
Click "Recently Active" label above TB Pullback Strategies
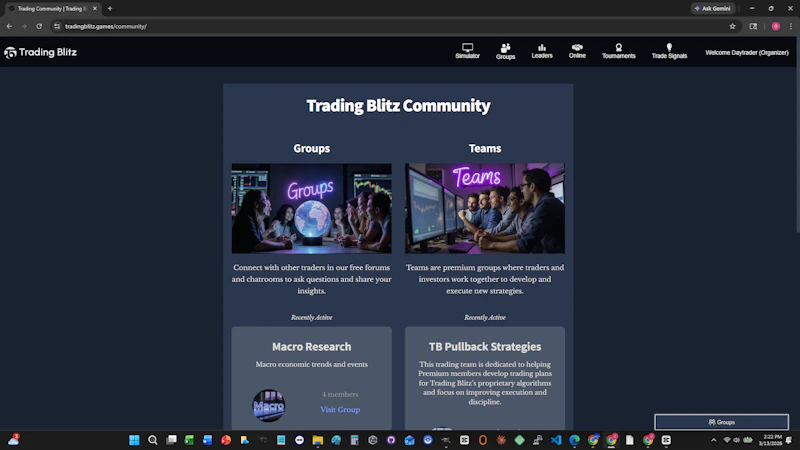485,317
